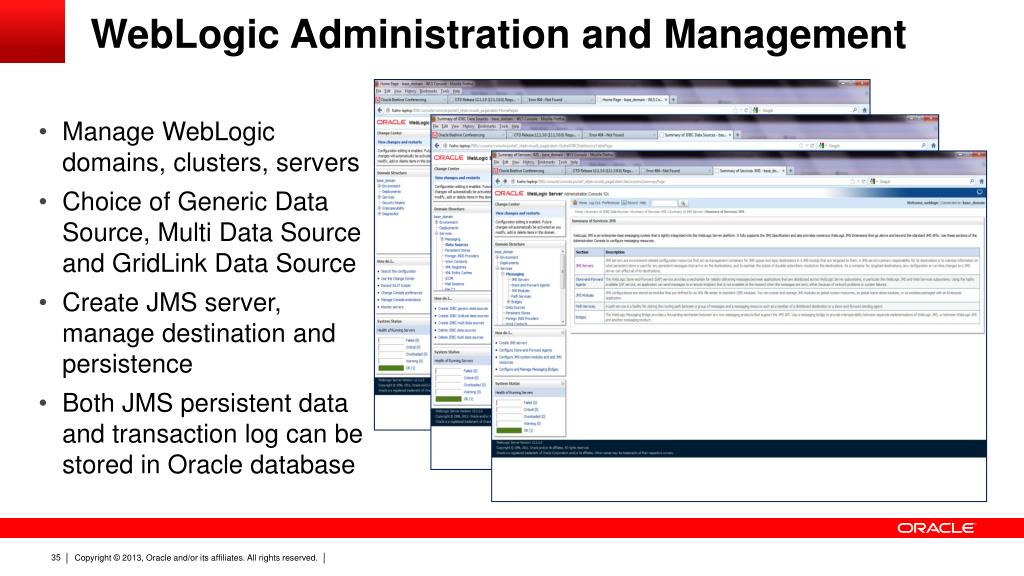1024x576 pixels.
Task: Click Overloaded (0) status in front window
Action: (x=534, y=417)
